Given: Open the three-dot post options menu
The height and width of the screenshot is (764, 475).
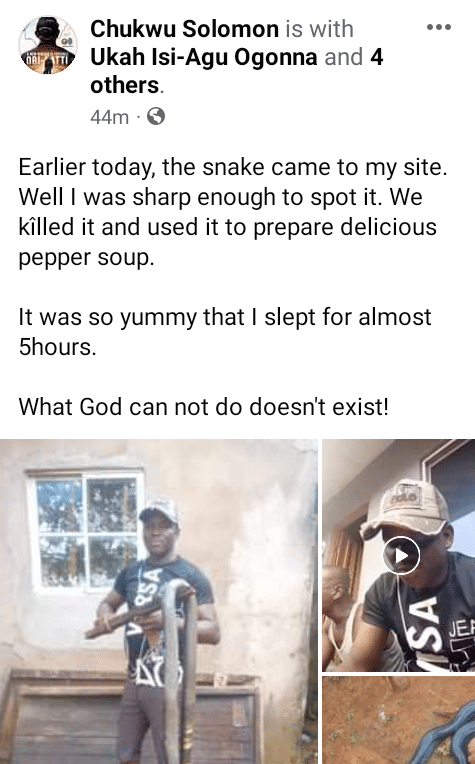Looking at the screenshot, I should pos(438,28).
